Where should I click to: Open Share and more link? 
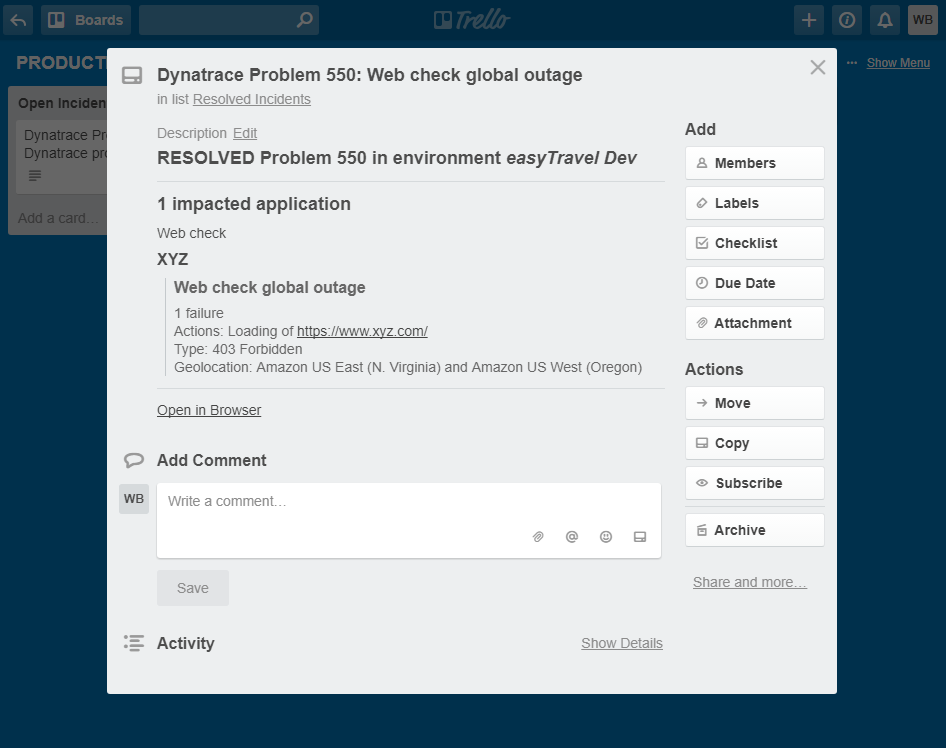(x=749, y=582)
